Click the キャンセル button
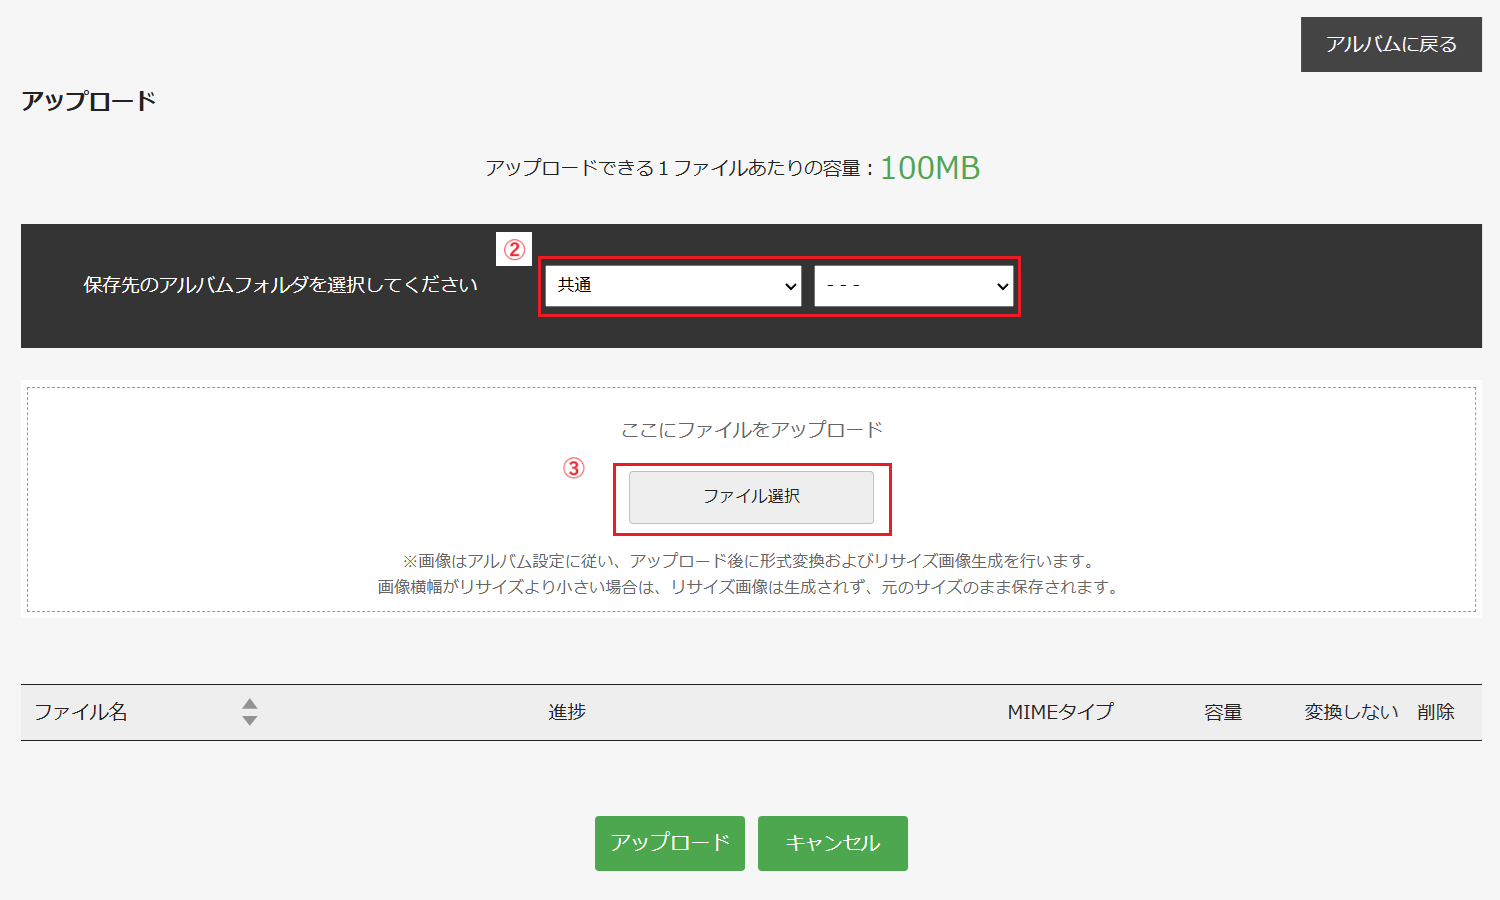 (x=833, y=843)
